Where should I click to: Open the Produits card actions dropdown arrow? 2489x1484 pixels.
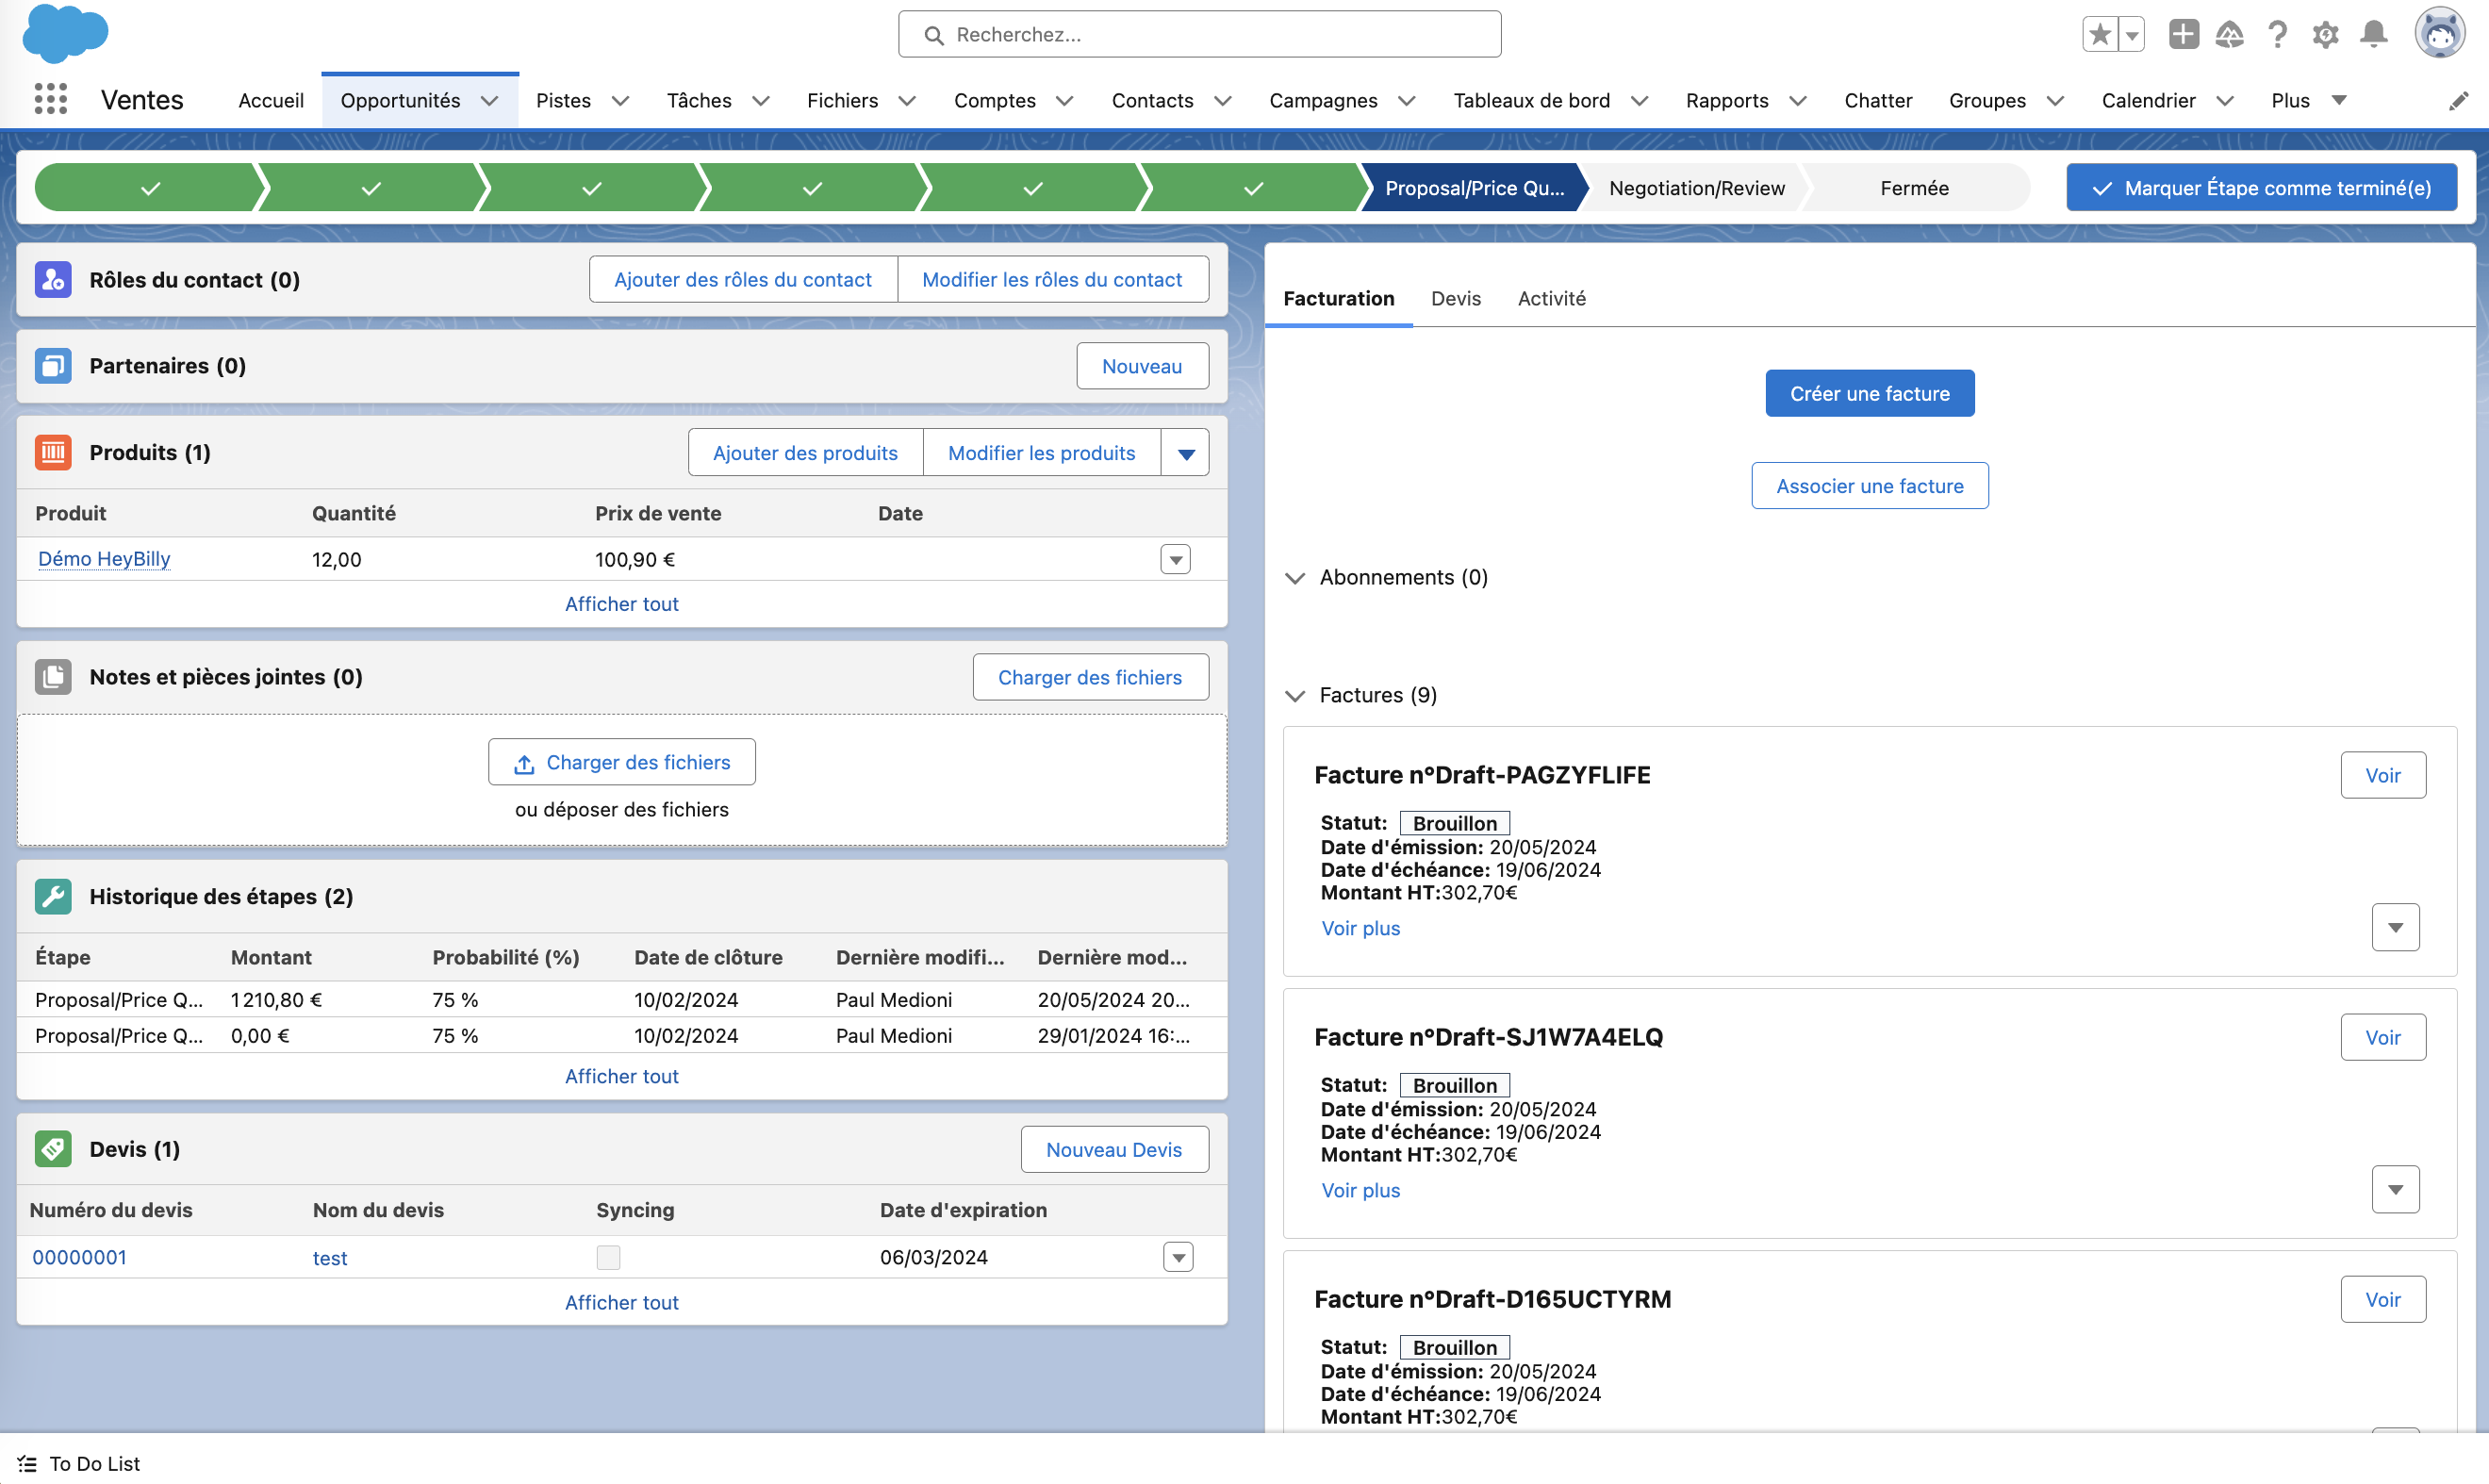(x=1185, y=453)
